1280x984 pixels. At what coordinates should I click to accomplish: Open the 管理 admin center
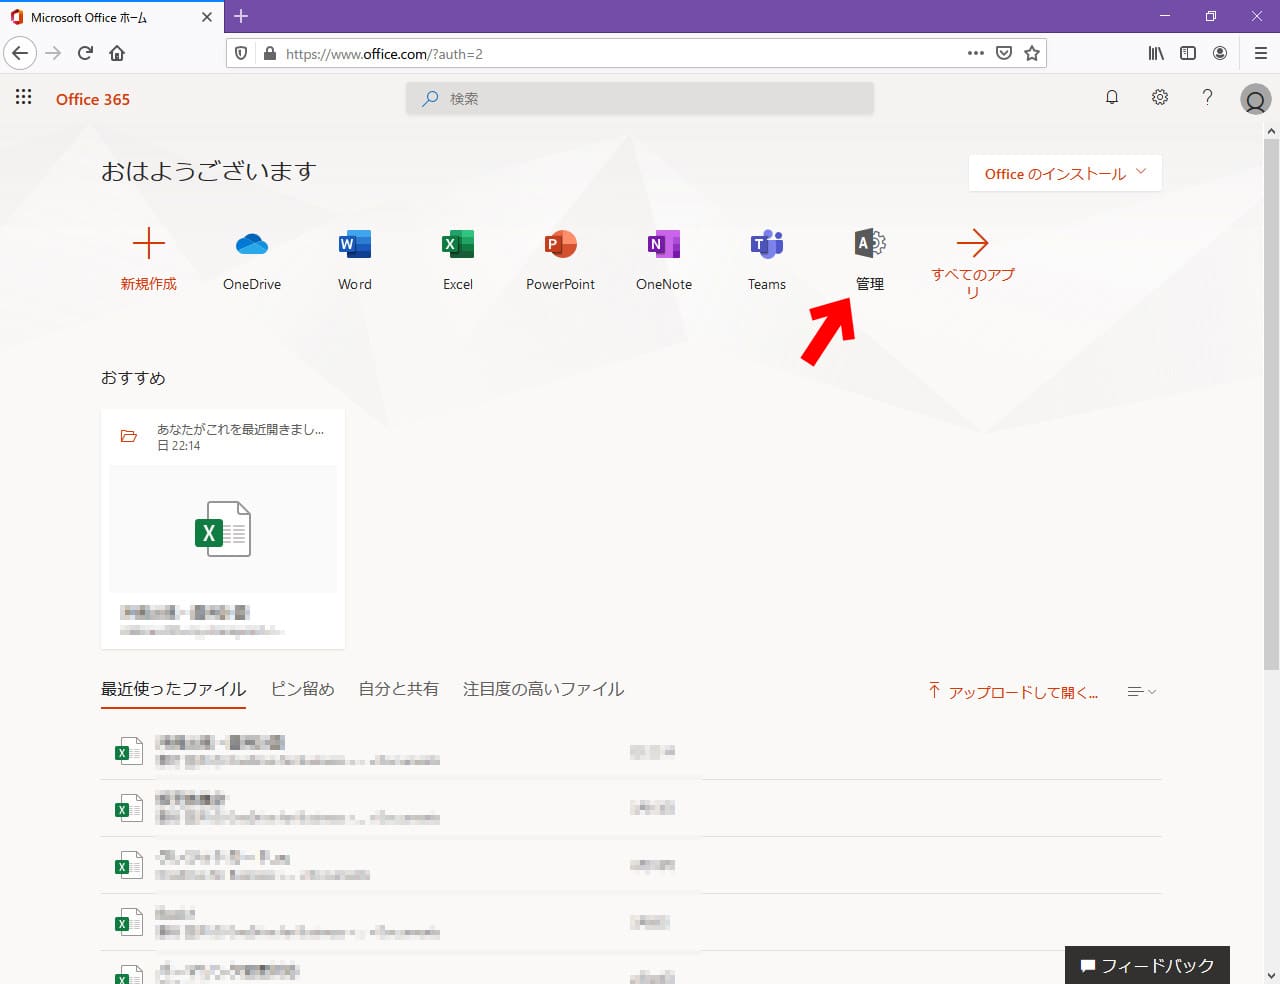click(870, 259)
